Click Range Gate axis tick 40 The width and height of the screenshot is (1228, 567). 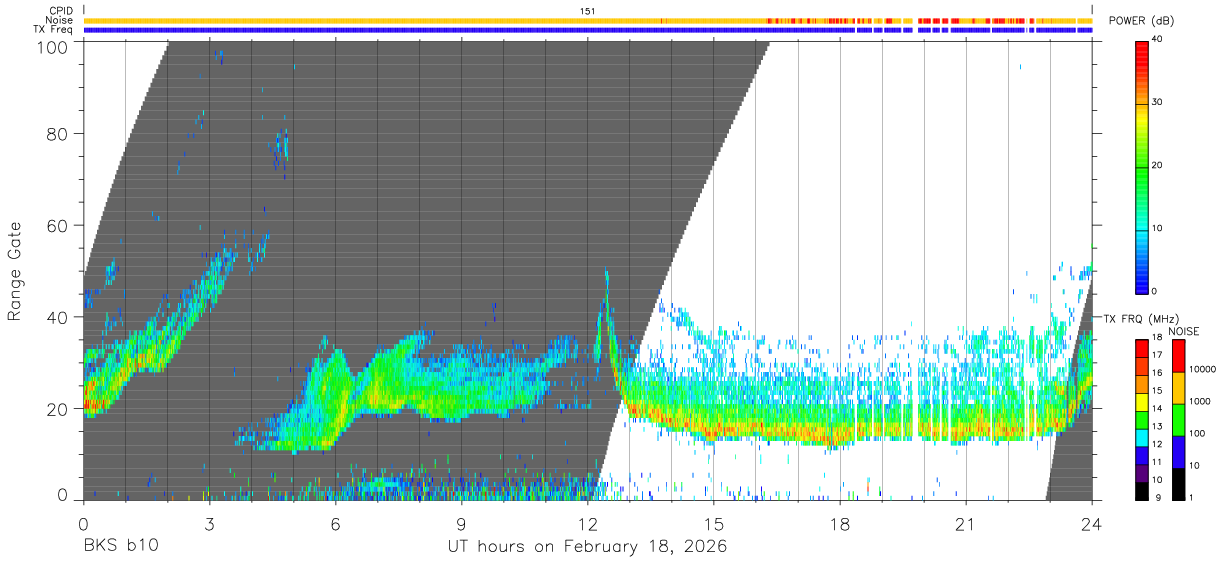click(58, 317)
